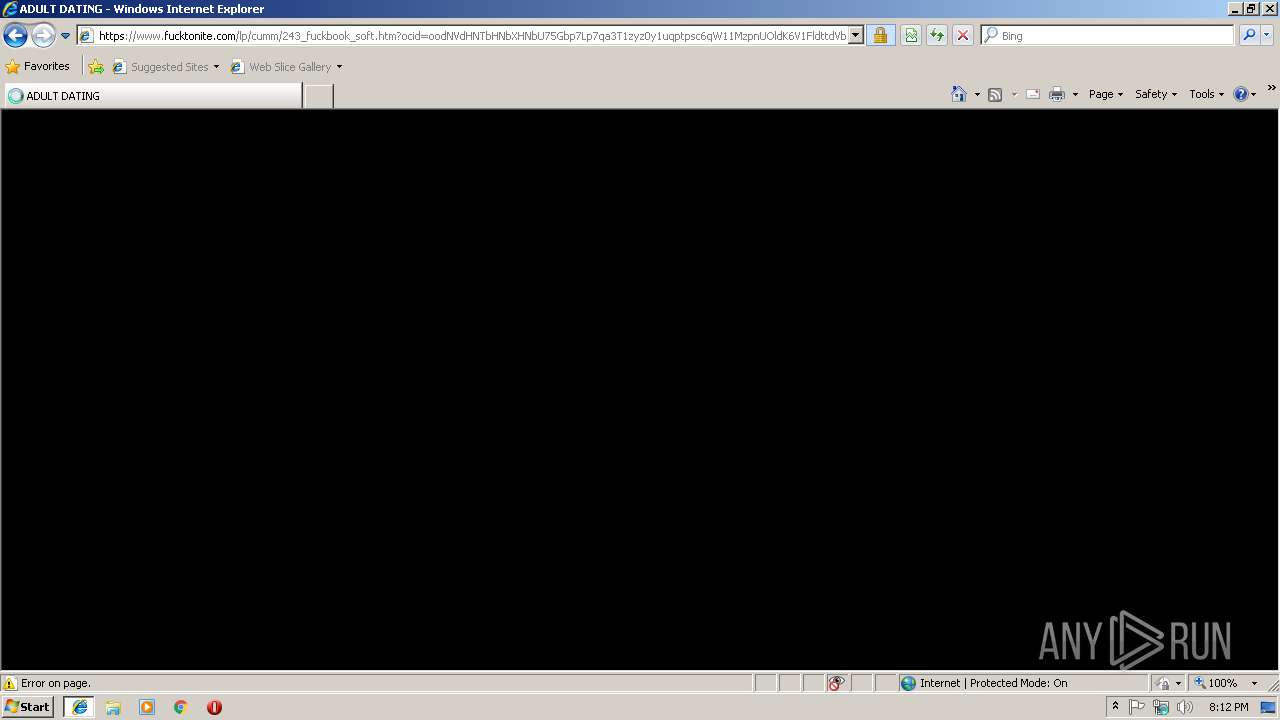Image resolution: width=1280 pixels, height=720 pixels.
Task: Launch Windows Media Player from taskbar
Action: point(147,707)
